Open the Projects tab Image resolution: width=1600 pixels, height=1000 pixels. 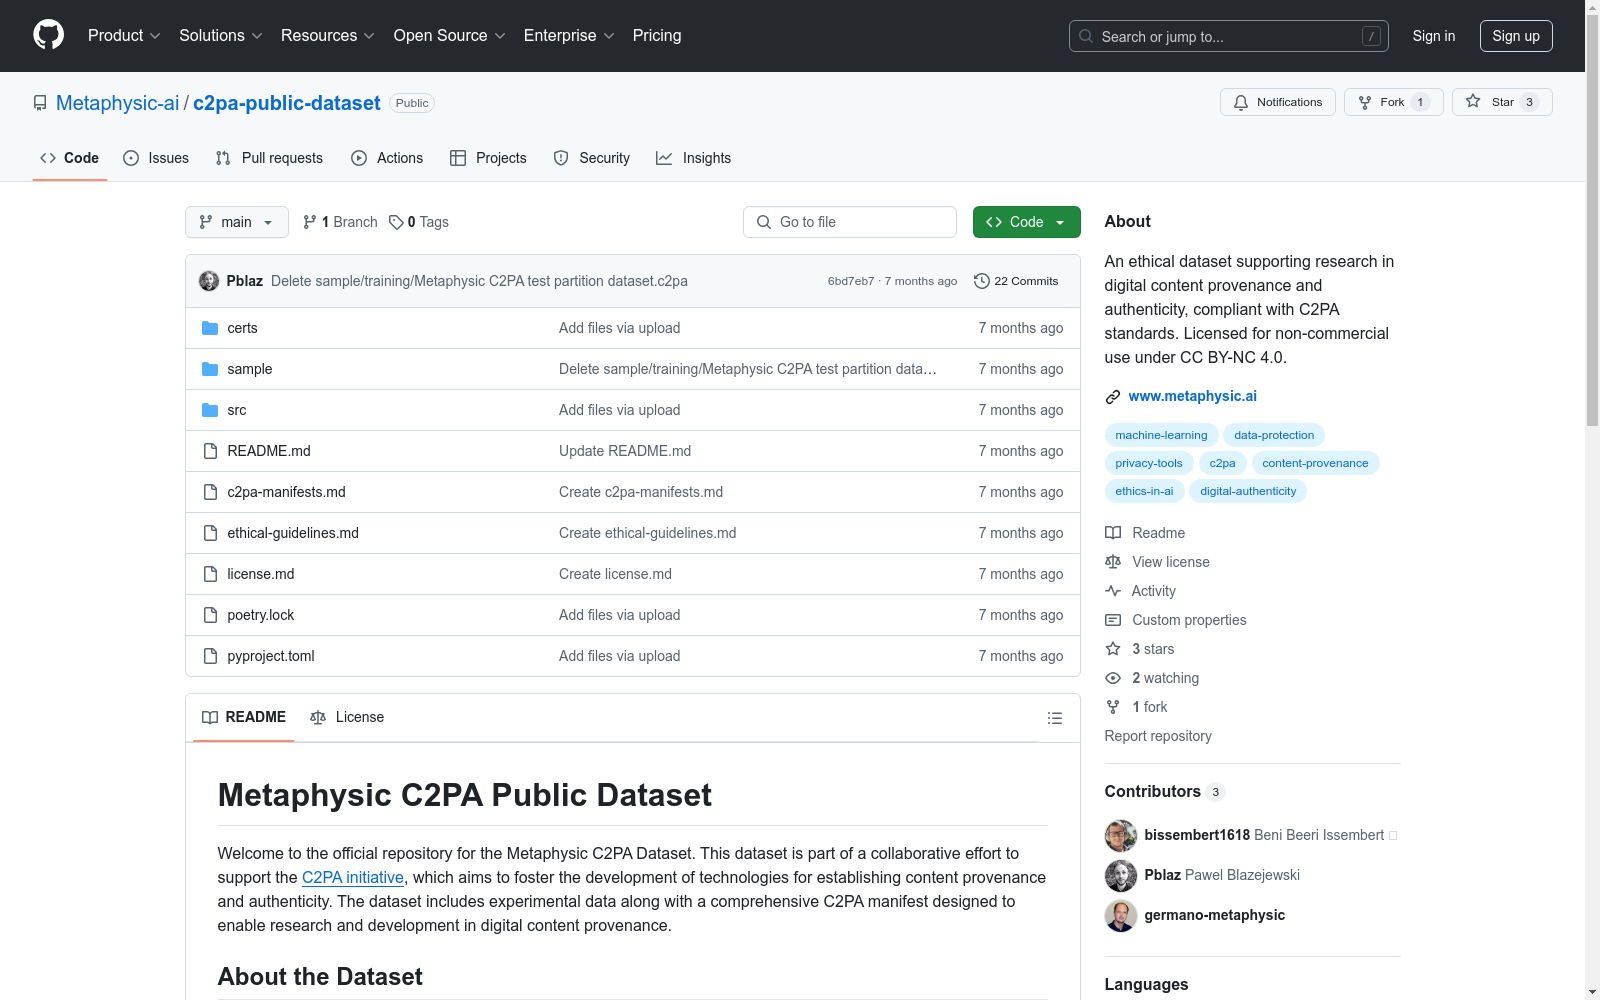pyautogui.click(x=488, y=158)
